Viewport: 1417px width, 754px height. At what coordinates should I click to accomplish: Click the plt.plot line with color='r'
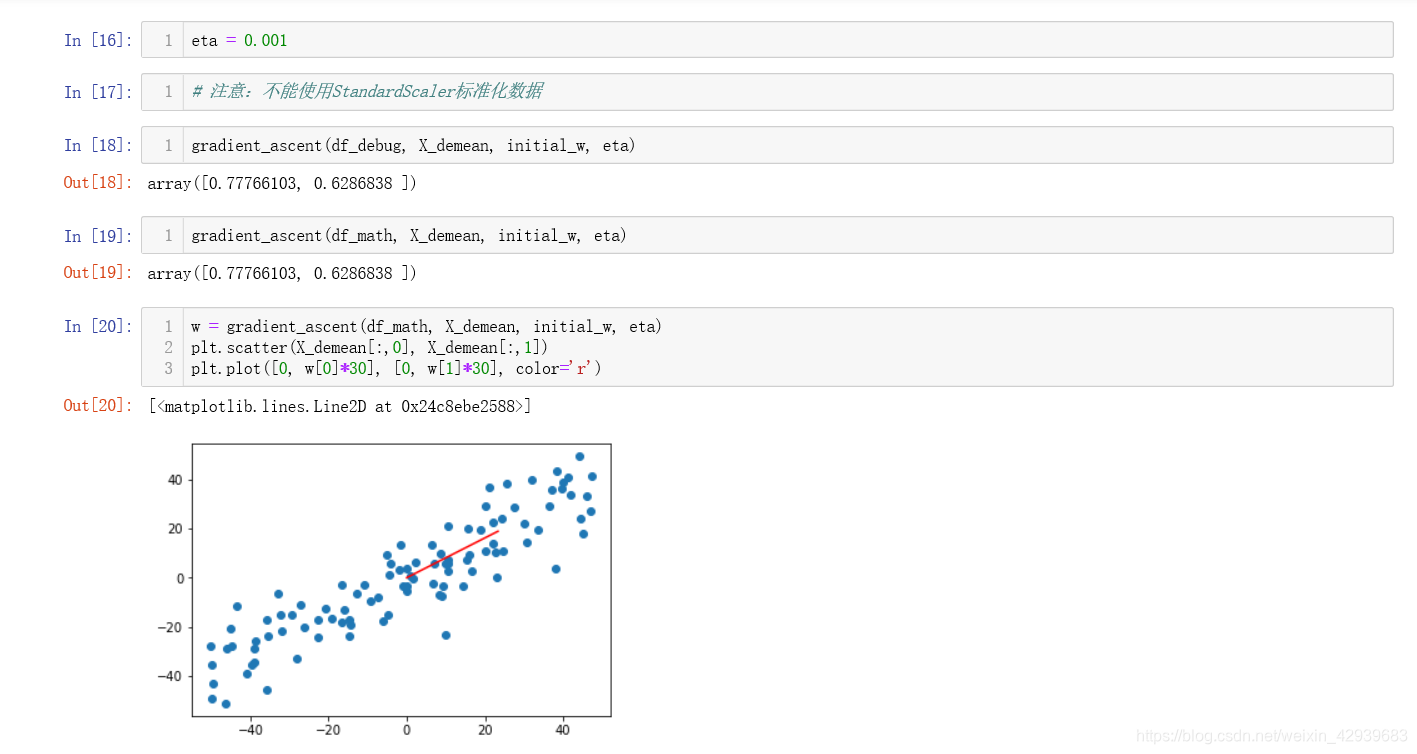[396, 369]
